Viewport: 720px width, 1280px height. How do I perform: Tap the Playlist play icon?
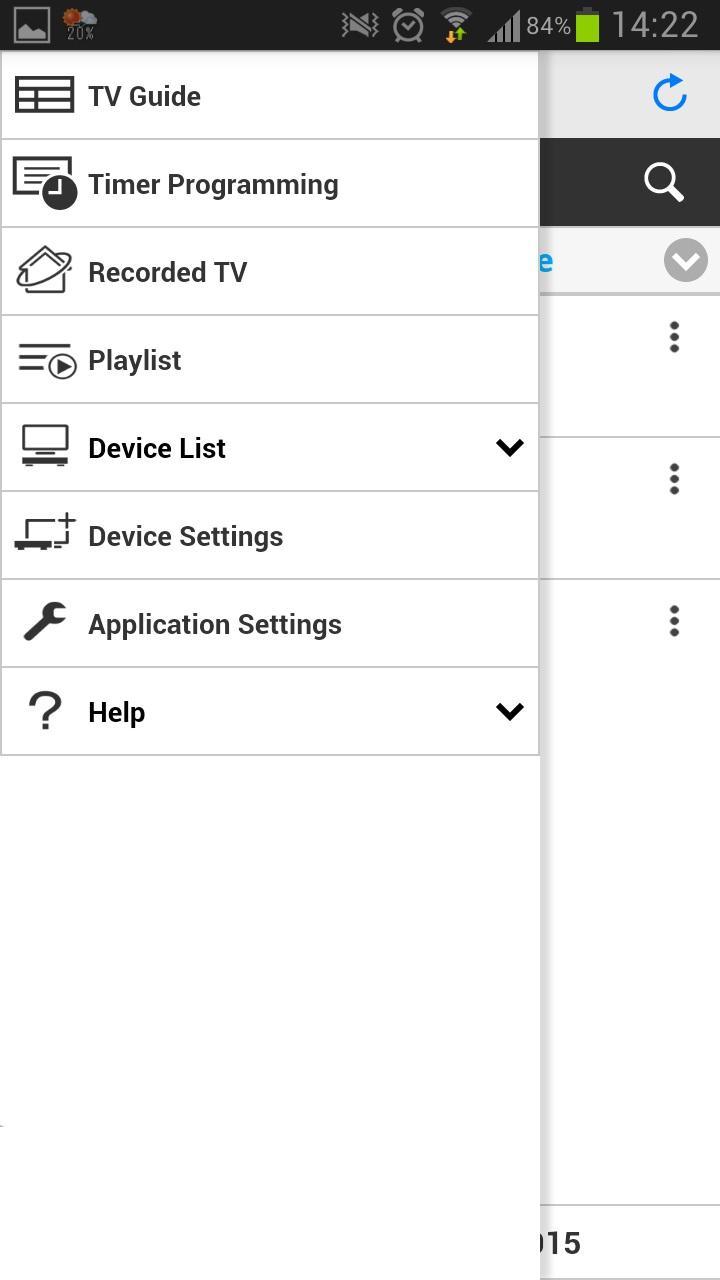[x=47, y=360]
